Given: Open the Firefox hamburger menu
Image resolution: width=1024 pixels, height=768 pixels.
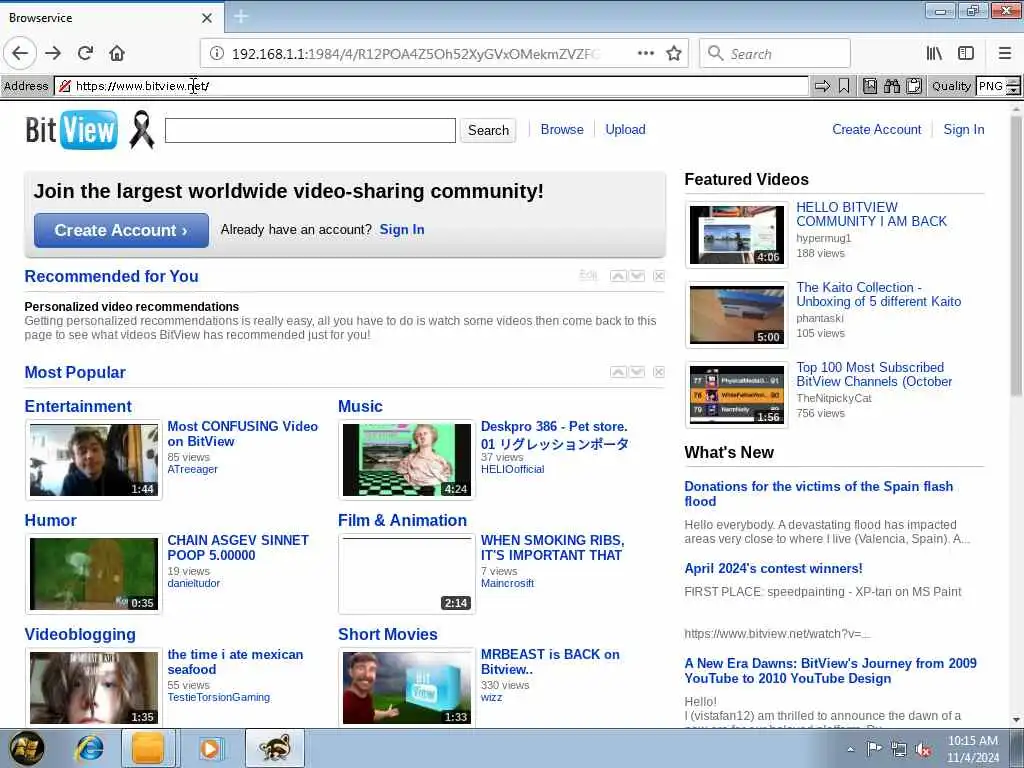Looking at the screenshot, I should click(1005, 54).
